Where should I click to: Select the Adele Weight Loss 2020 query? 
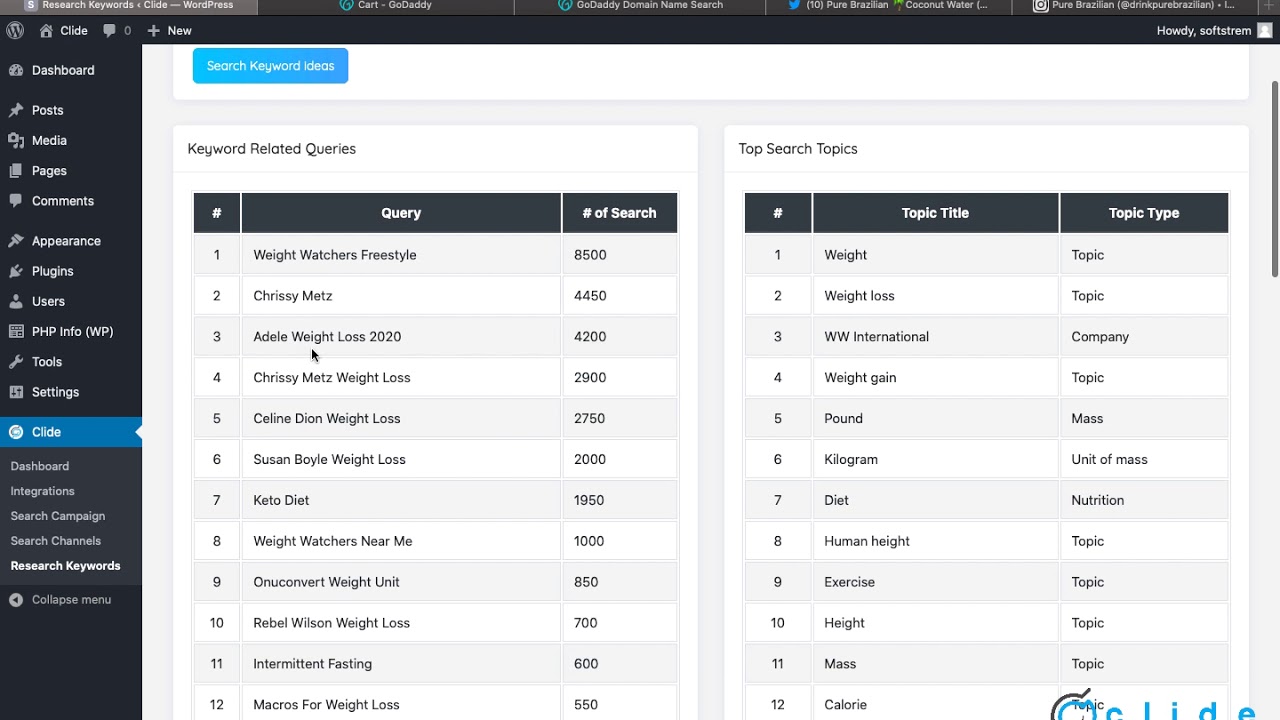click(x=327, y=337)
